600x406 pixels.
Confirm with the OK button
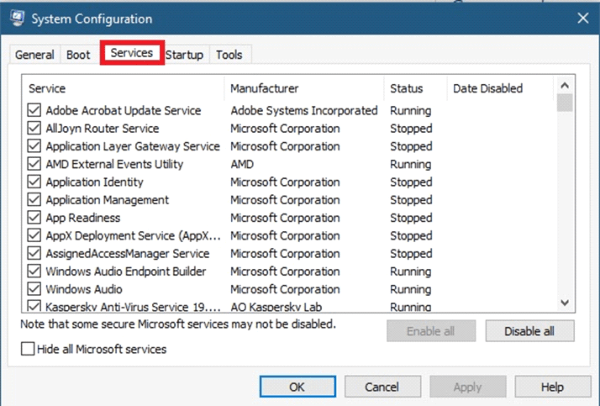click(297, 387)
